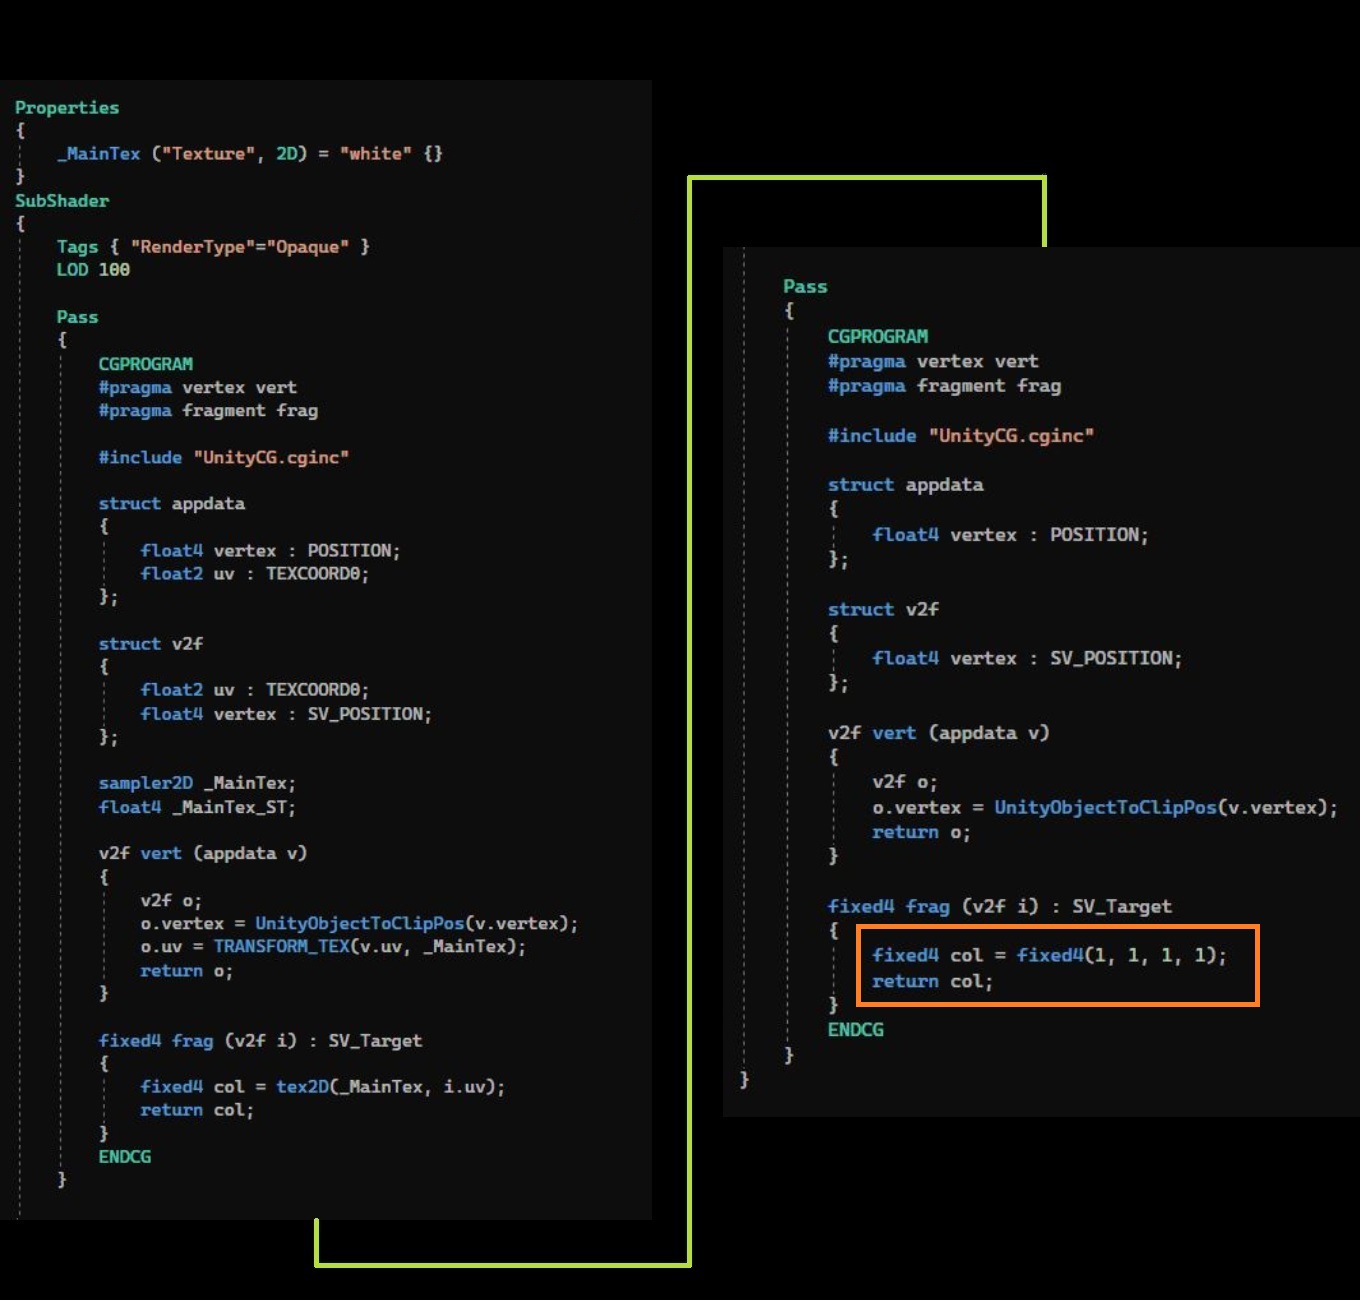Image resolution: width=1360 pixels, height=1300 pixels.
Task: Click '#pragma vertex vert' in the Properties listing
Action: [x=198, y=387]
